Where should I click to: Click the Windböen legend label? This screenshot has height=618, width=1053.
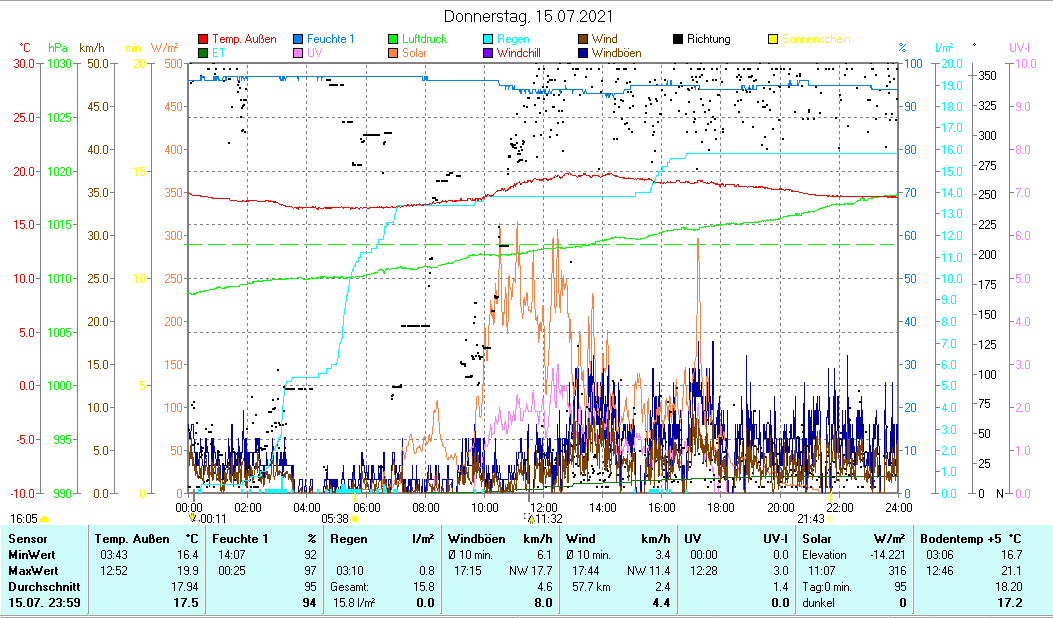click(617, 53)
